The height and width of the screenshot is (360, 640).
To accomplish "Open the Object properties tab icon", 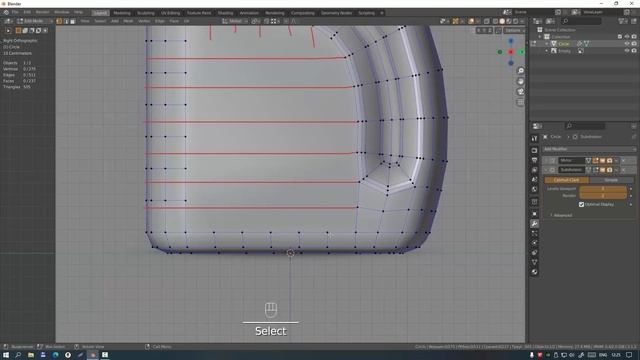I will (x=534, y=214).
